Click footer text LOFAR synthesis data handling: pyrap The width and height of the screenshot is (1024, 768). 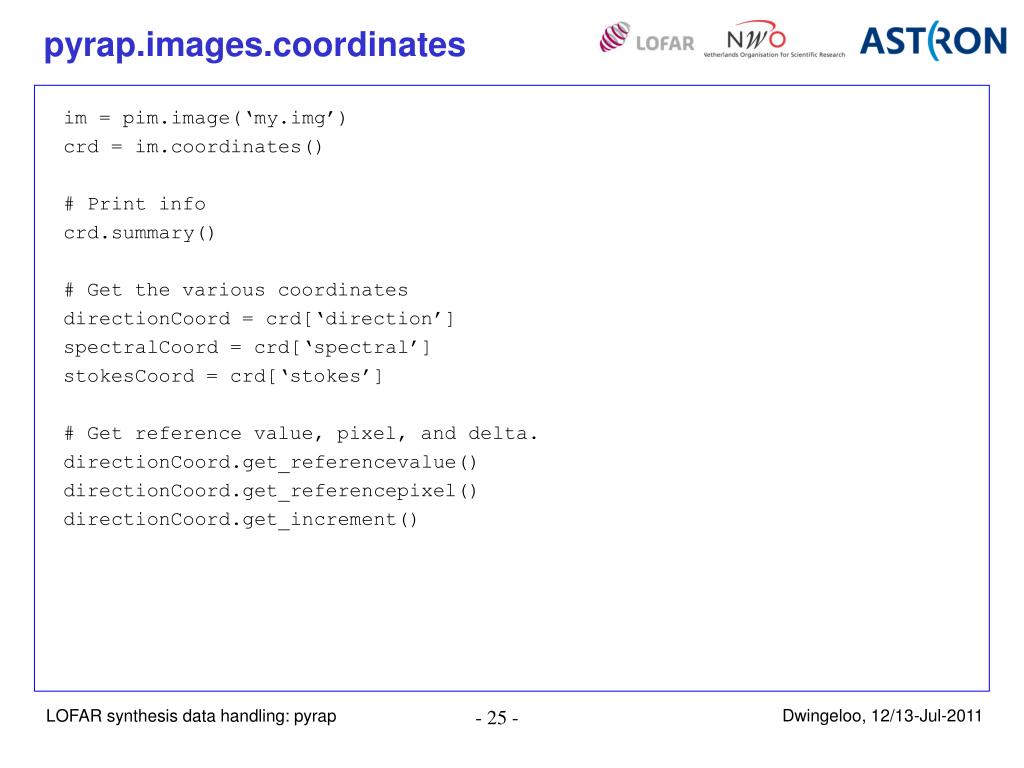191,716
